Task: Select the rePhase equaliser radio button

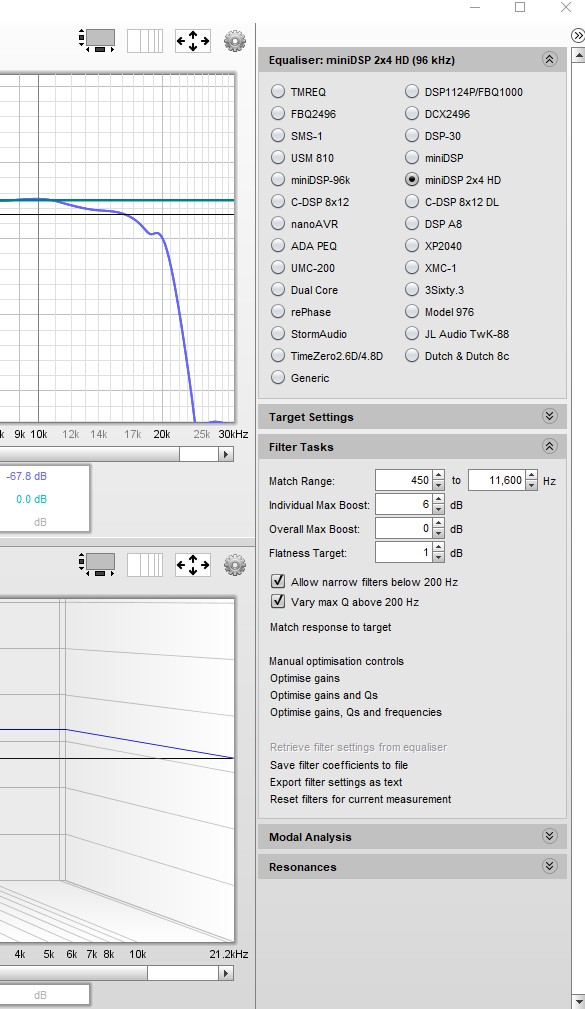Action: pyautogui.click(x=278, y=311)
